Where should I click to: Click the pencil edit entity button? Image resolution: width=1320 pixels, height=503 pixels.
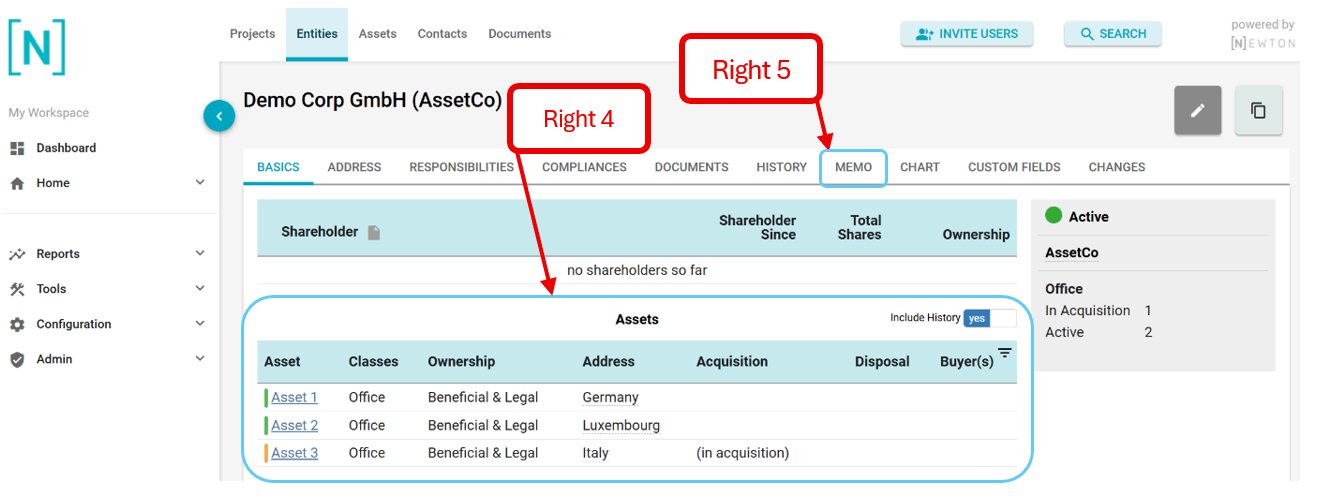click(x=1198, y=110)
